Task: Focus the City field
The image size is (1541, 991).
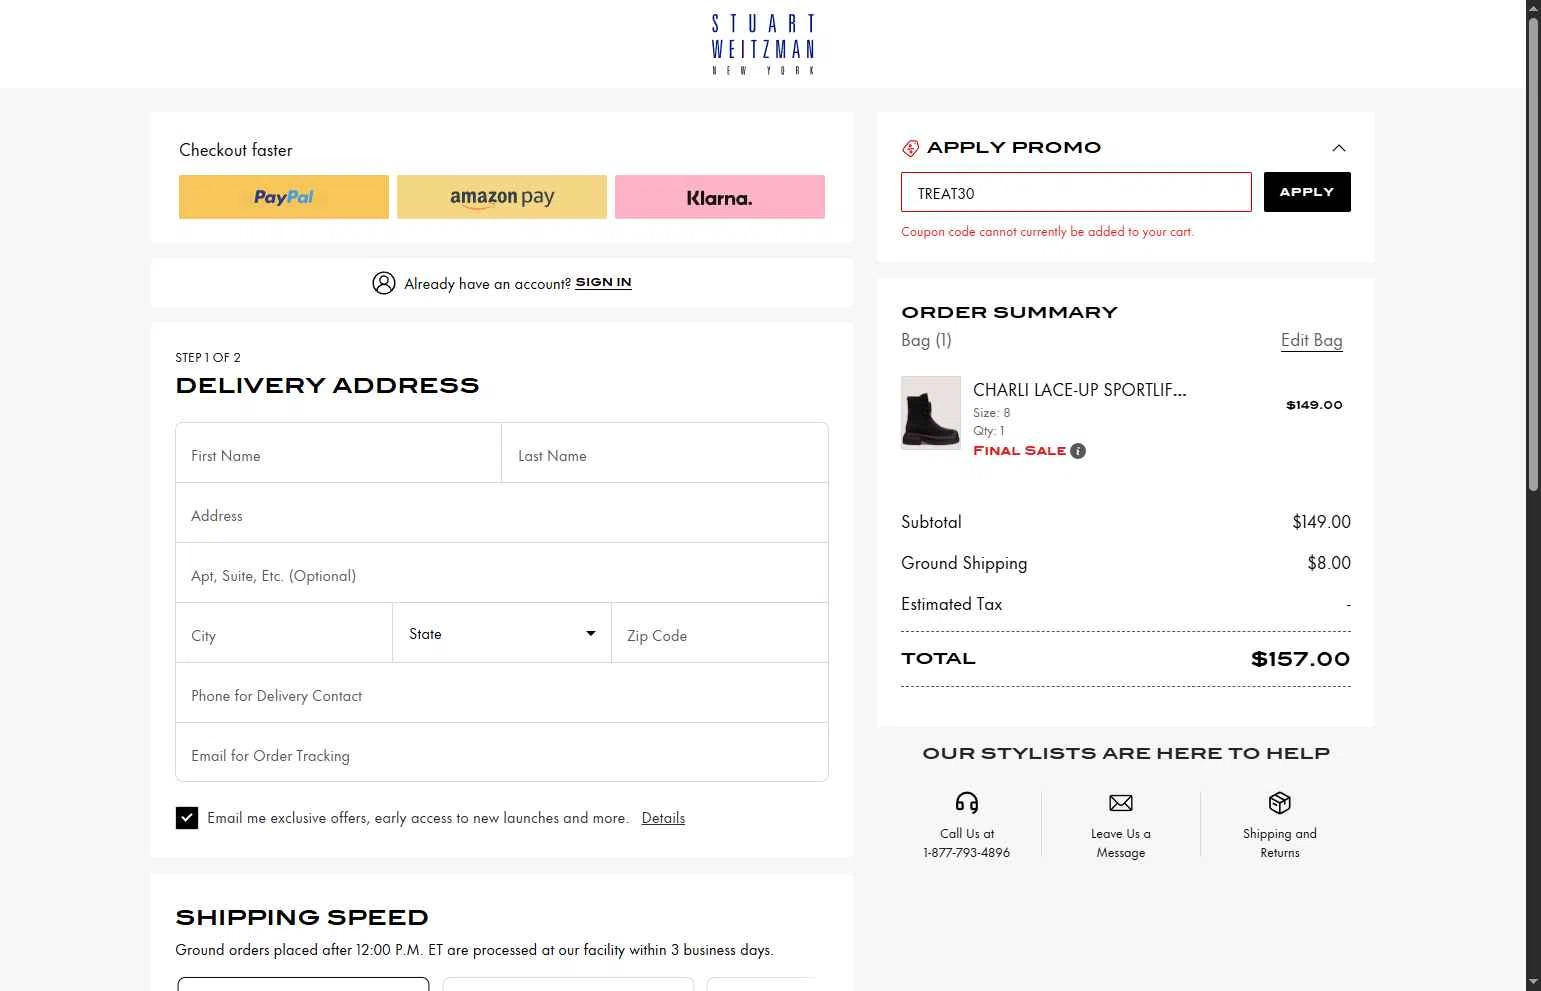Action: [x=284, y=633]
